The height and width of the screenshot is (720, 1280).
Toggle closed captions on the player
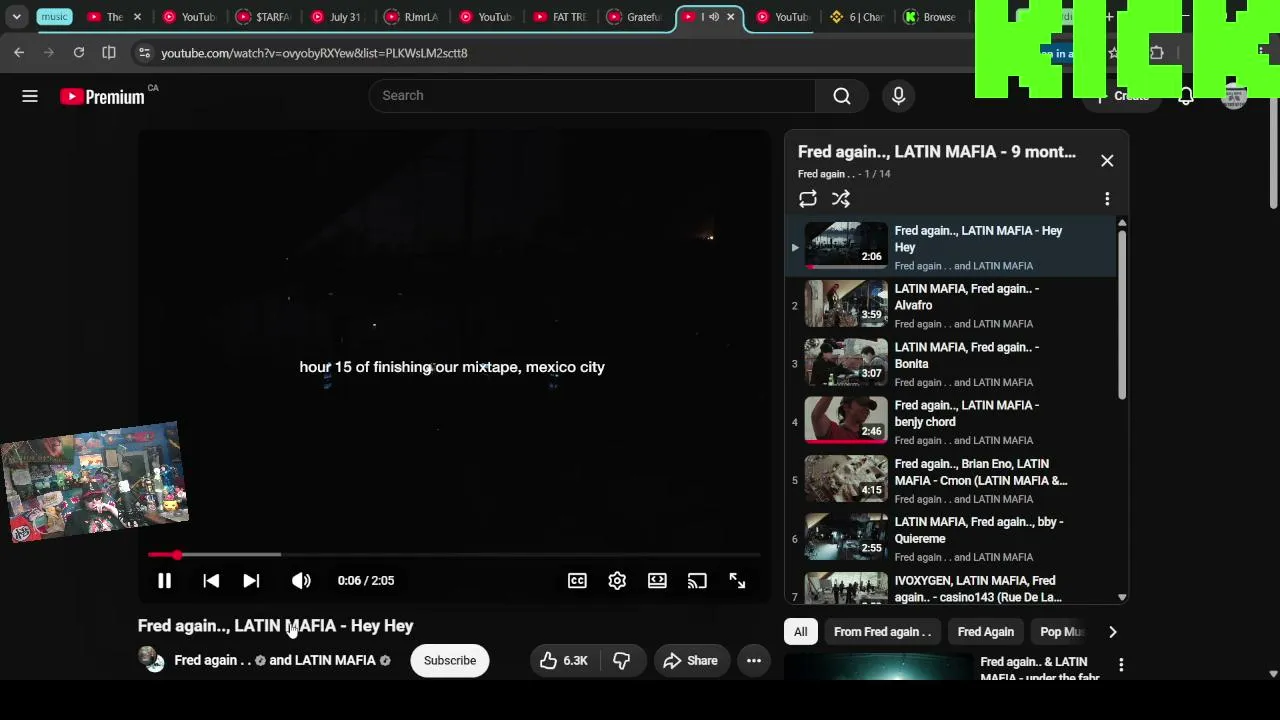tap(577, 581)
